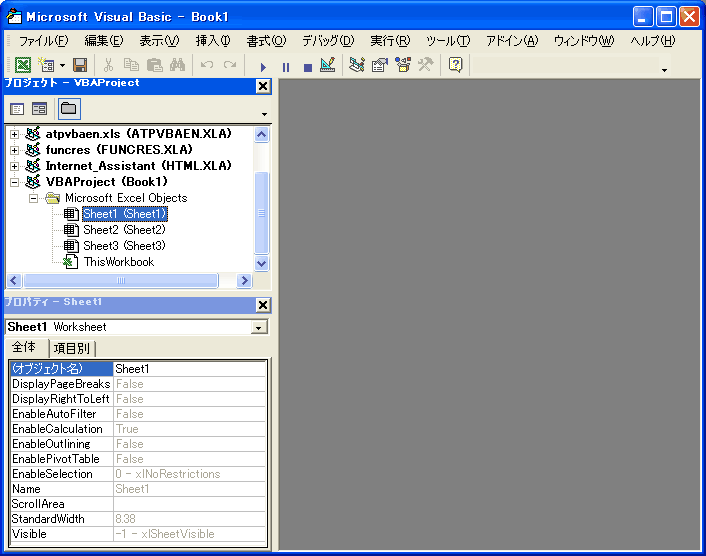Image resolution: width=706 pixels, height=556 pixels.
Task: Select ThisWorkbook in project tree
Action: point(119,262)
